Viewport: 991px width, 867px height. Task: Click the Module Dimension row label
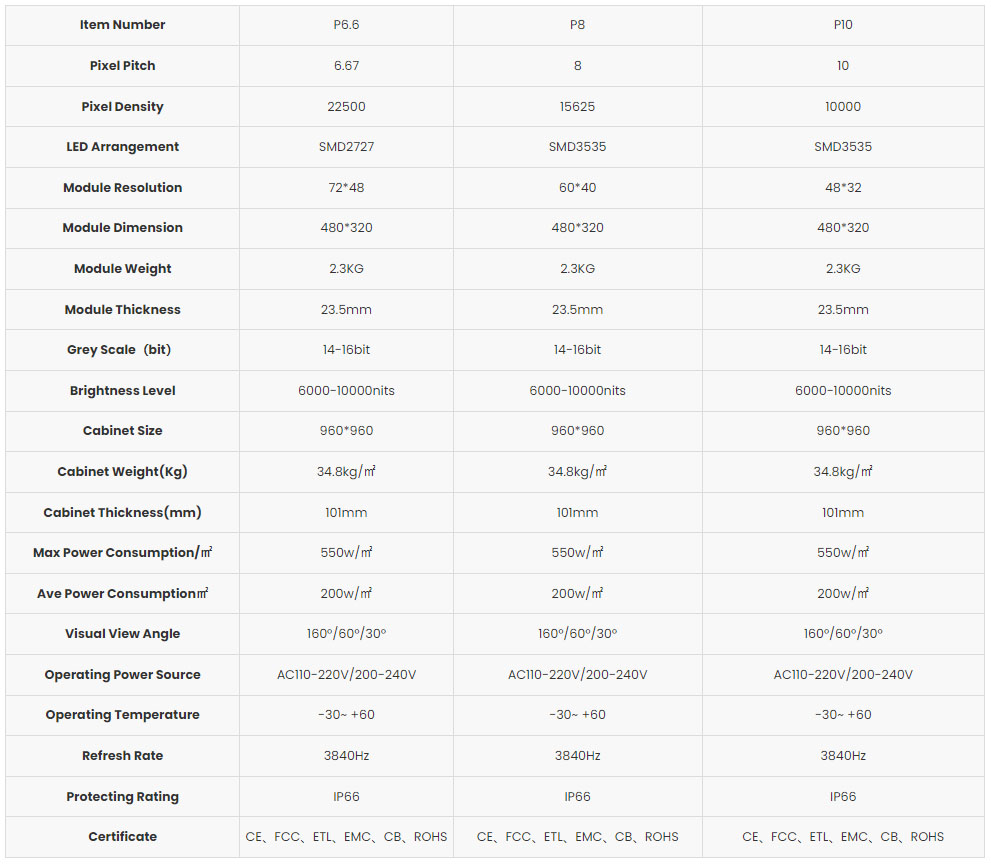pyautogui.click(x=123, y=228)
